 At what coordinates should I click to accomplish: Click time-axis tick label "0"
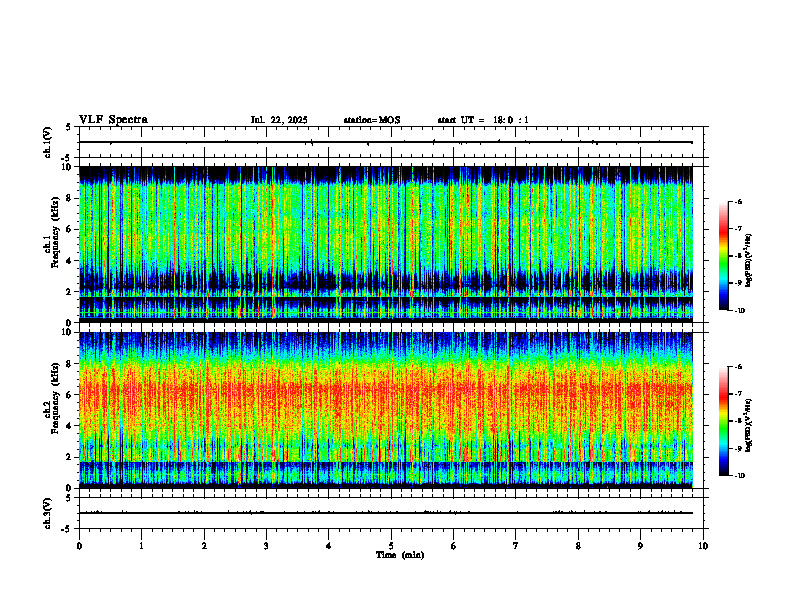79,546
